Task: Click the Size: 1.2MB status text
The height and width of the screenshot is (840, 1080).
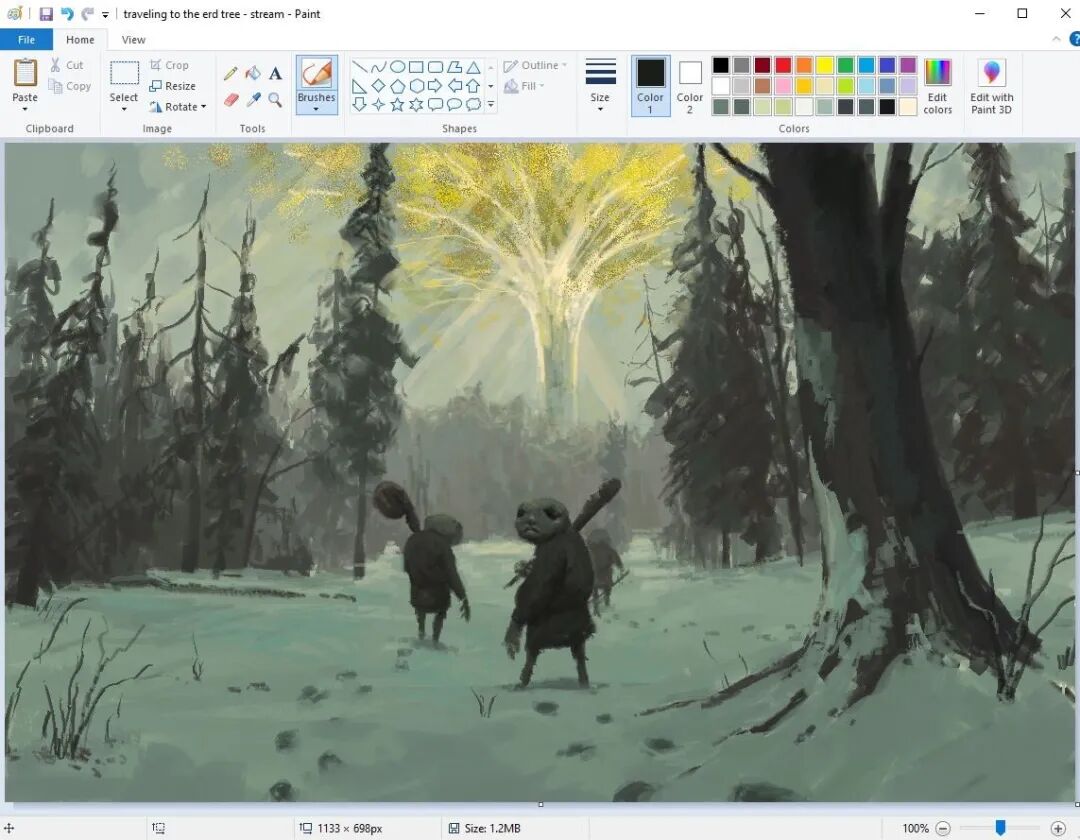Action: (x=492, y=828)
